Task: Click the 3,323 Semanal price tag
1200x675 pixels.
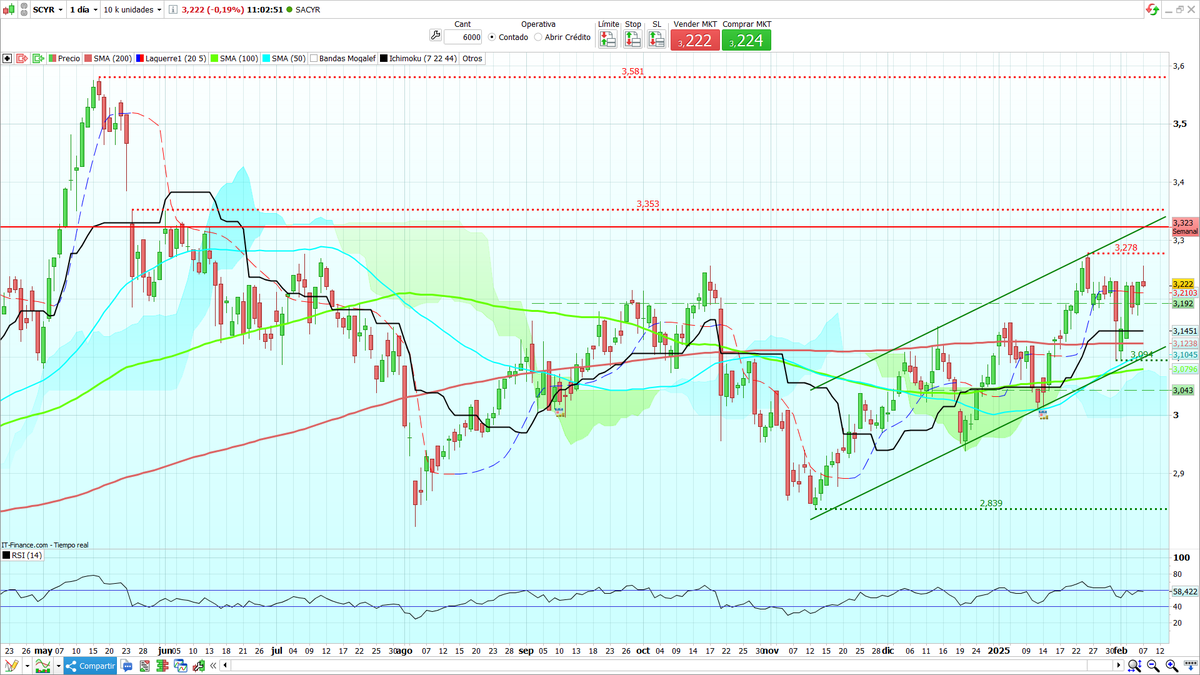Action: coord(1183,226)
